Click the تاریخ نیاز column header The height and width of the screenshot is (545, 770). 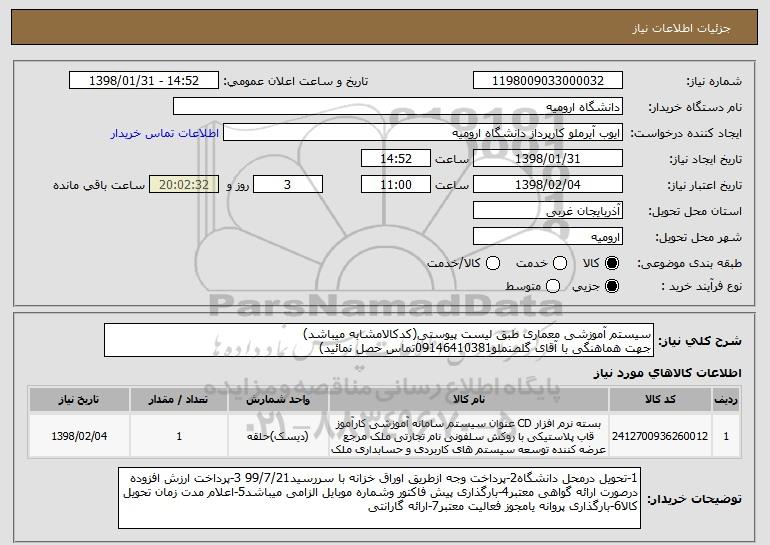click(x=79, y=400)
